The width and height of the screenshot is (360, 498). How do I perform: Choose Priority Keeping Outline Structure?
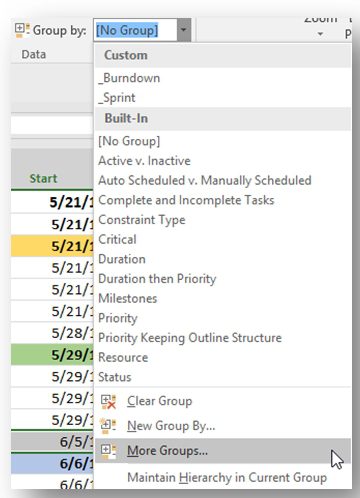(190, 338)
